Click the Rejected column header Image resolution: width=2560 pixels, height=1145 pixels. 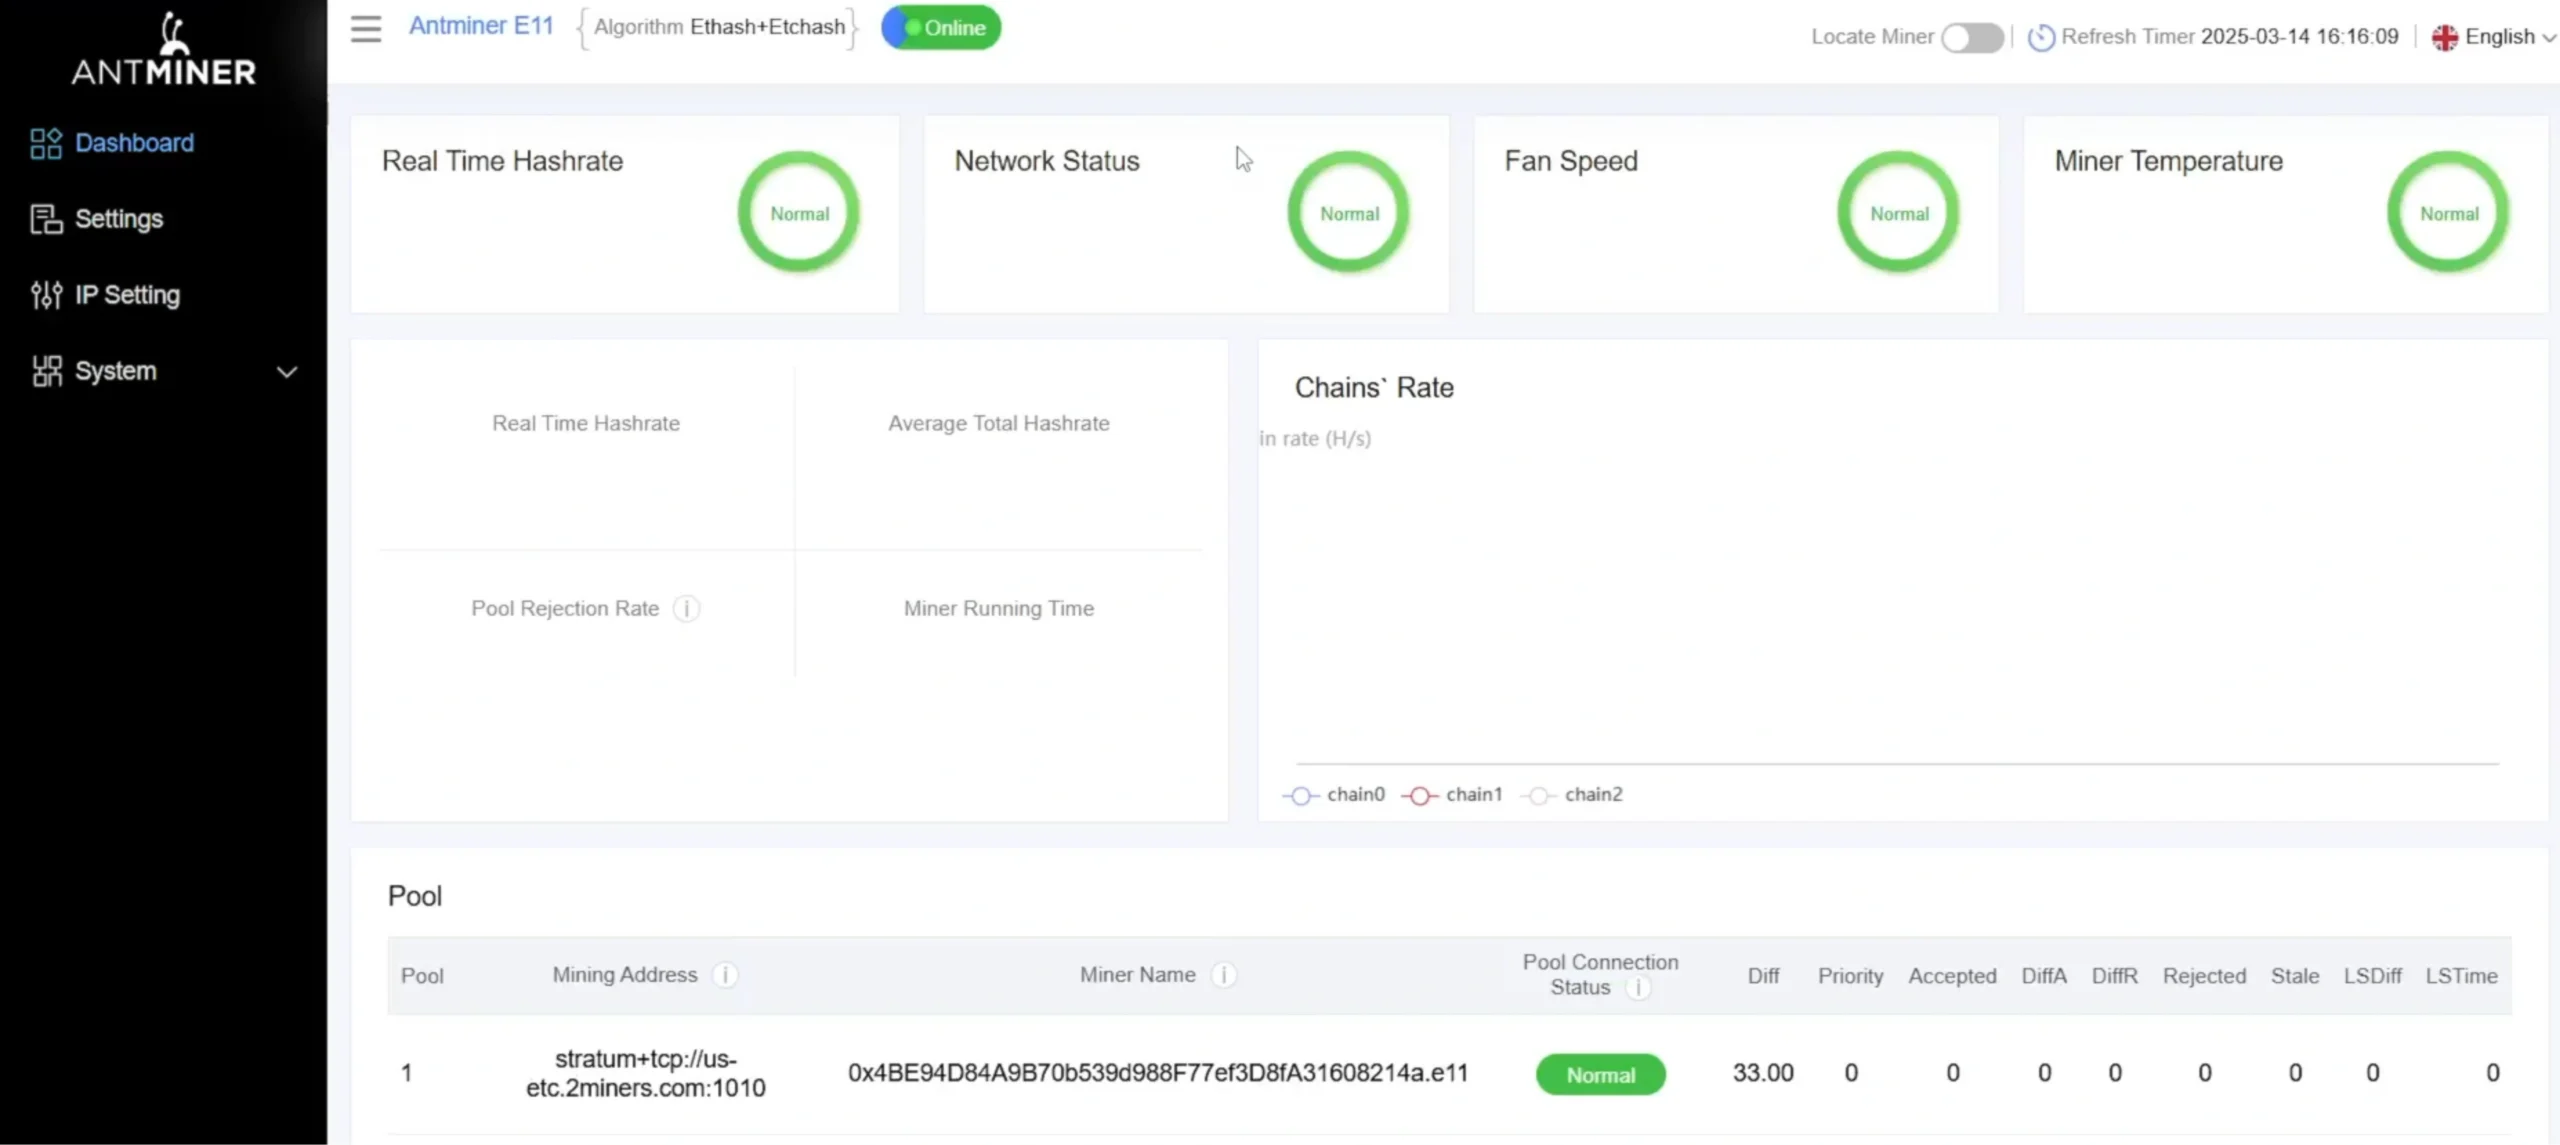pos(2204,976)
